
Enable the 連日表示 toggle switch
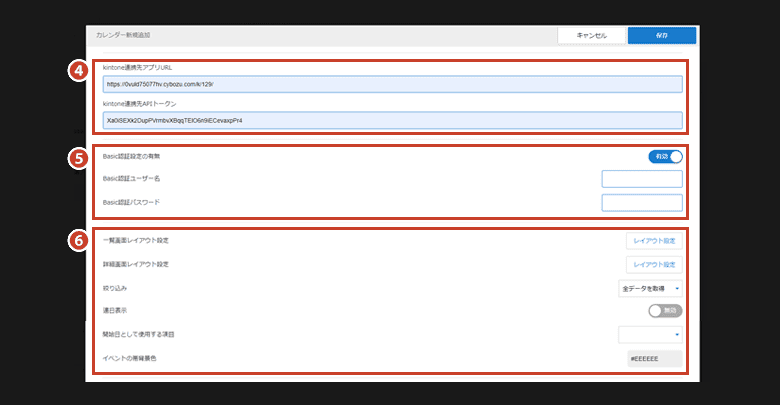point(665,311)
